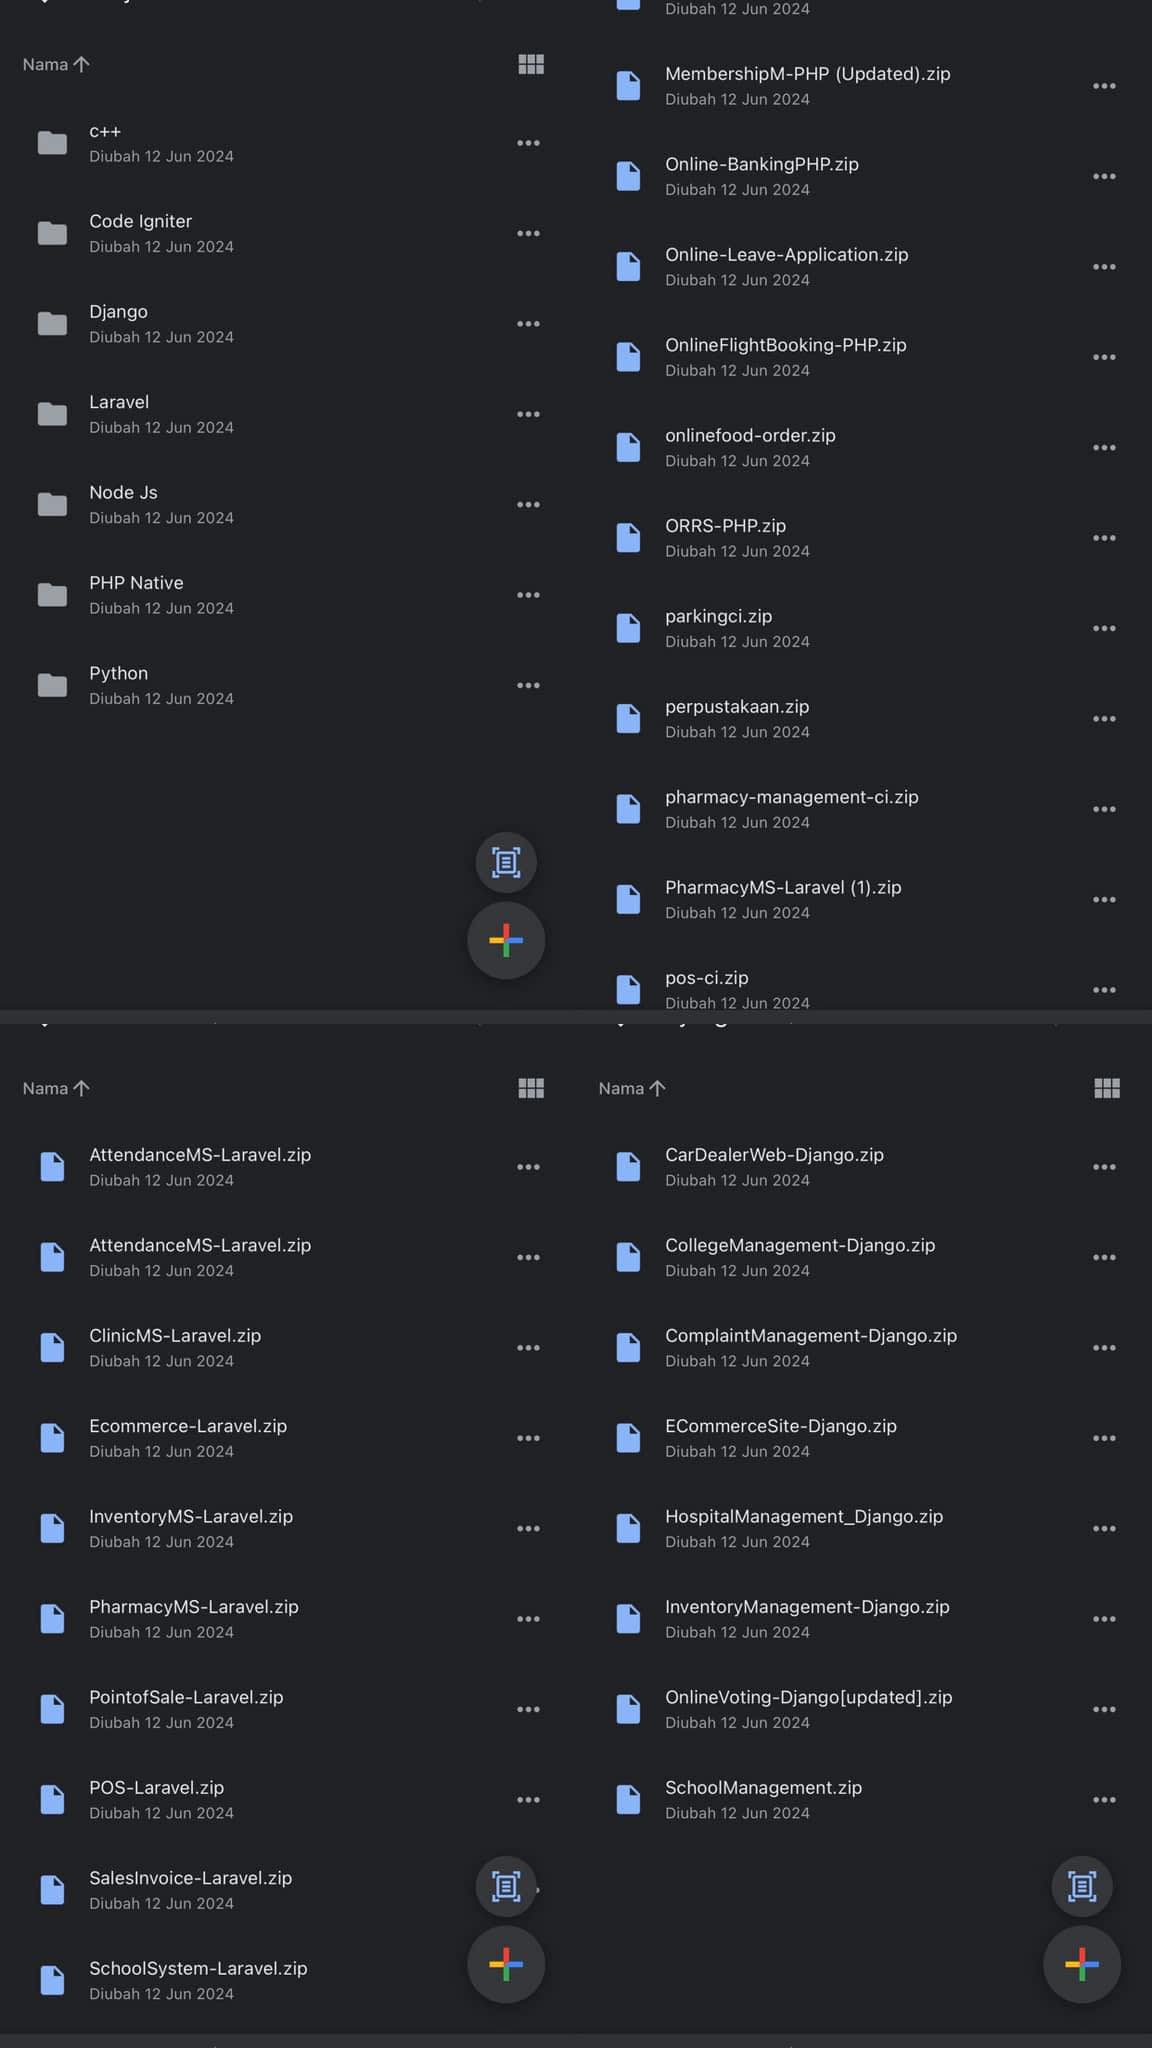Open the menu for ClinicMS-Laravel.zip
Image resolution: width=1152 pixels, height=2048 pixels.
pyautogui.click(x=528, y=1347)
